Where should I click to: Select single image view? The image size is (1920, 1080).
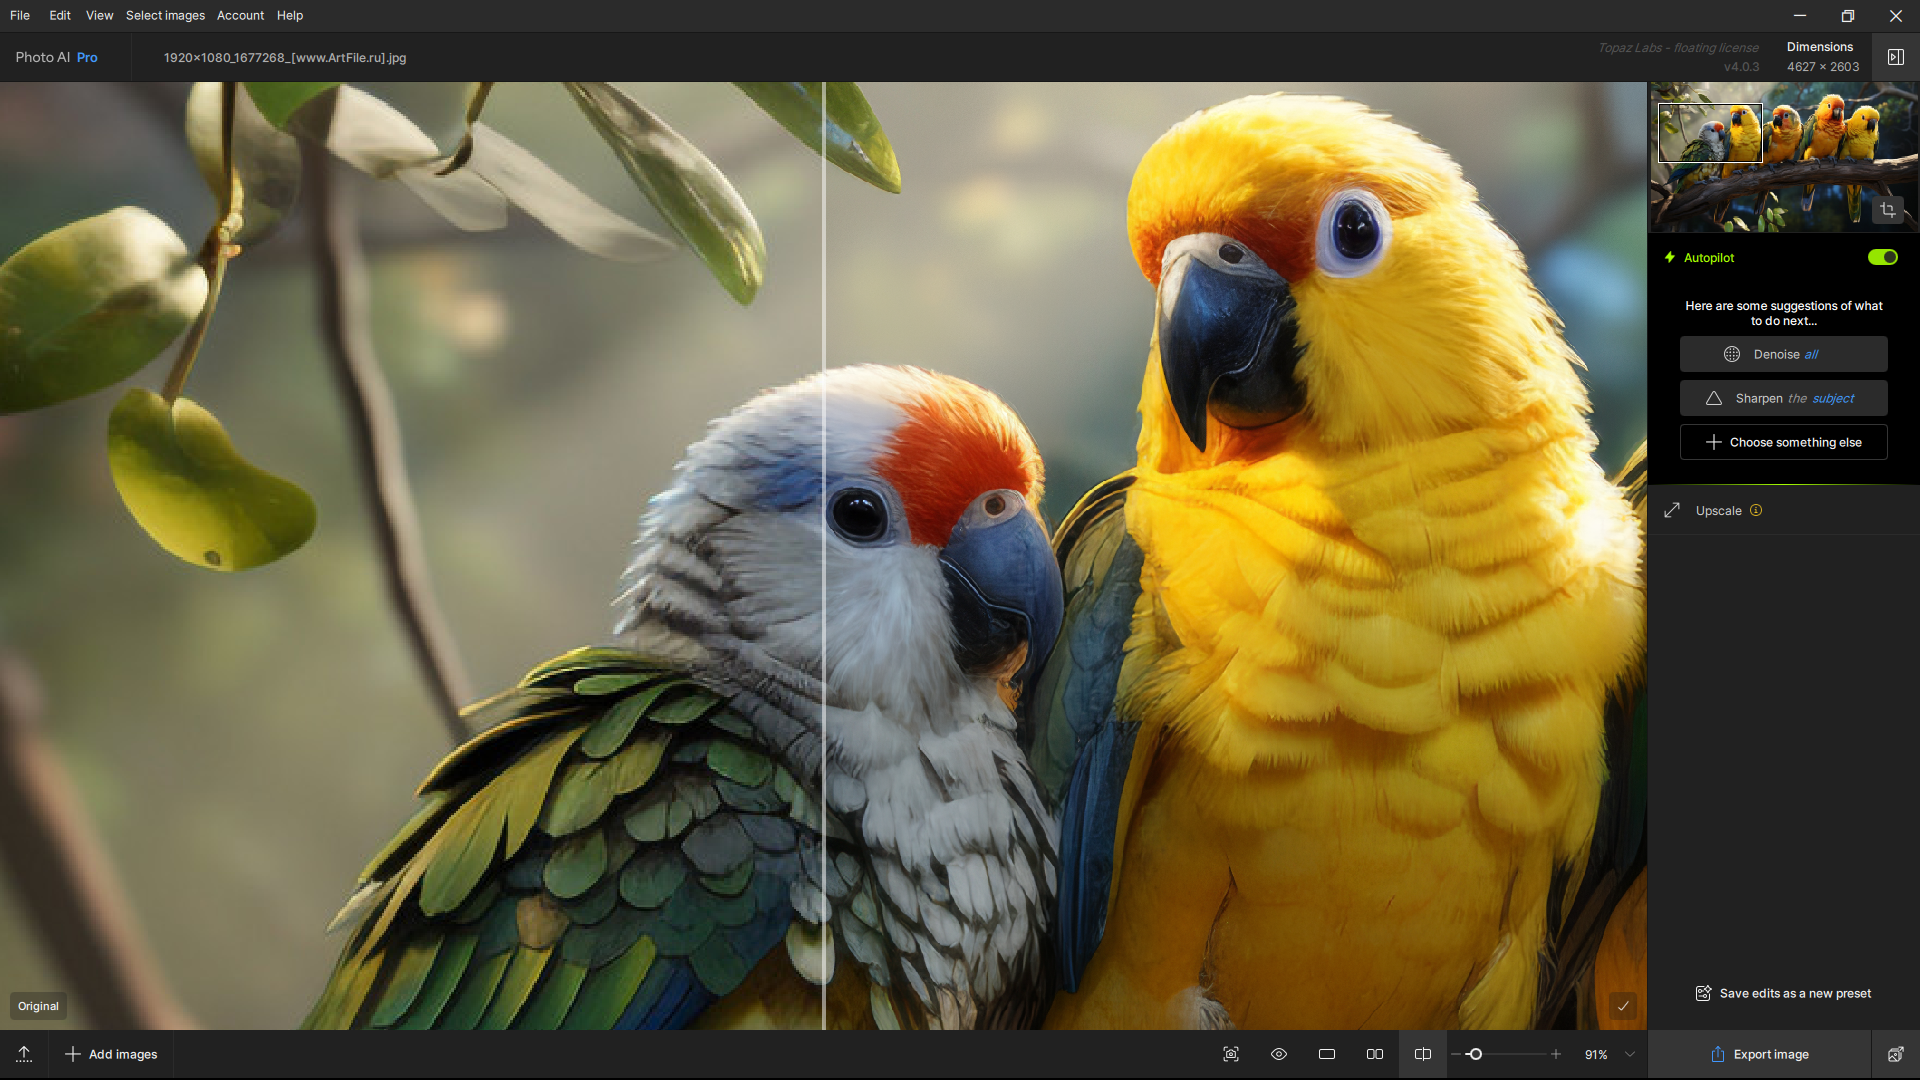[1327, 1054]
